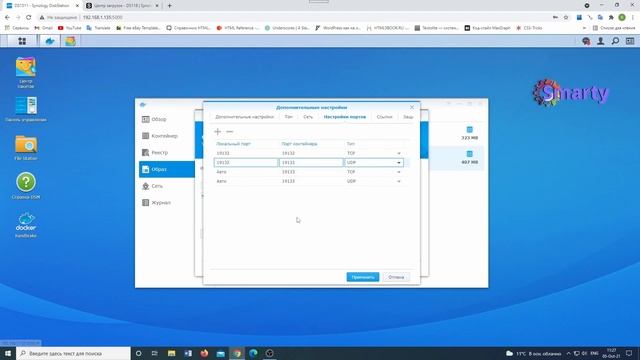
Task: Sort by Local Port column header
Action: coord(233,144)
